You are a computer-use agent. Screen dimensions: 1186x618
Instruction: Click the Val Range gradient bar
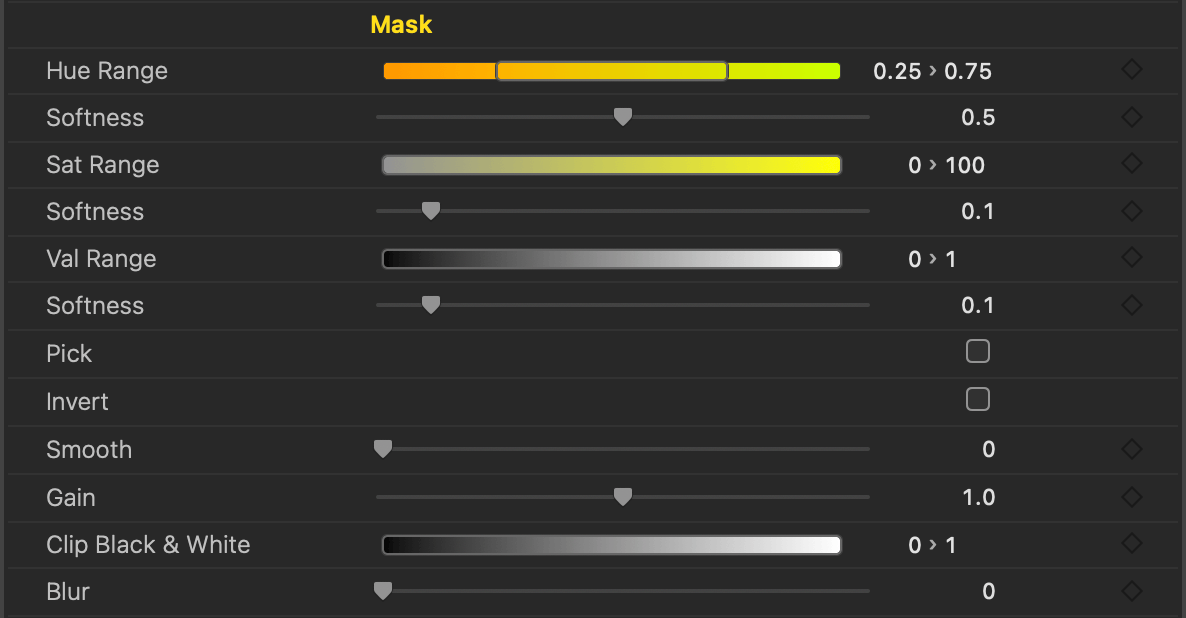[x=611, y=259]
